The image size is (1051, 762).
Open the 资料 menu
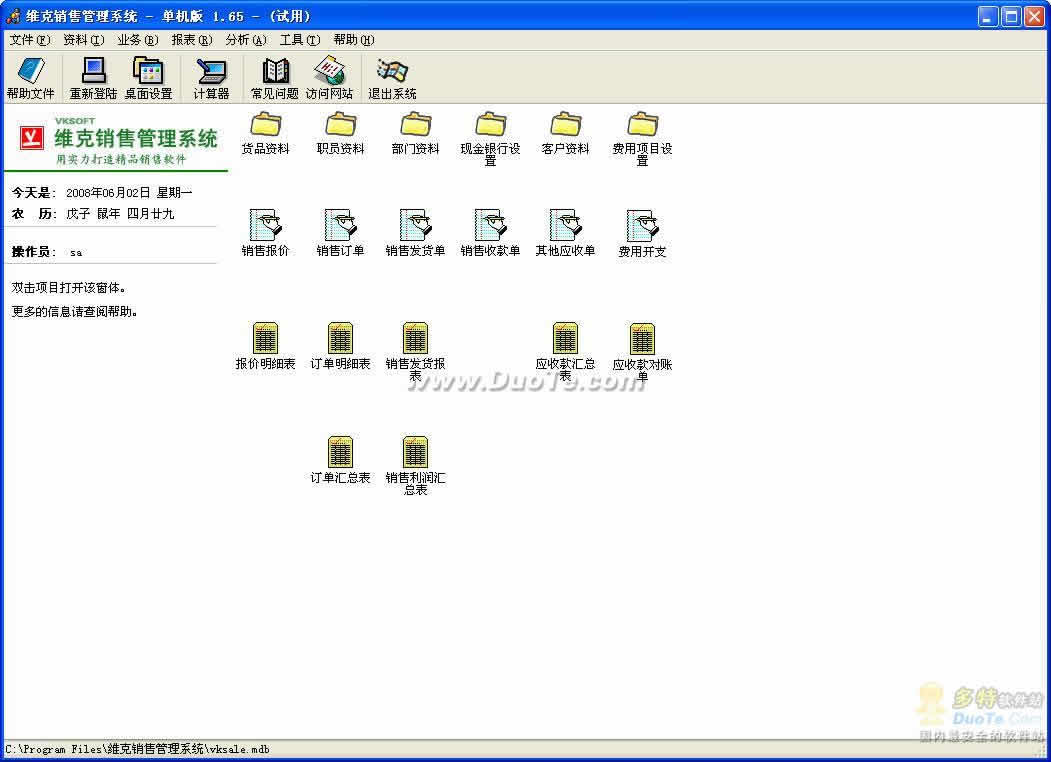[84, 40]
